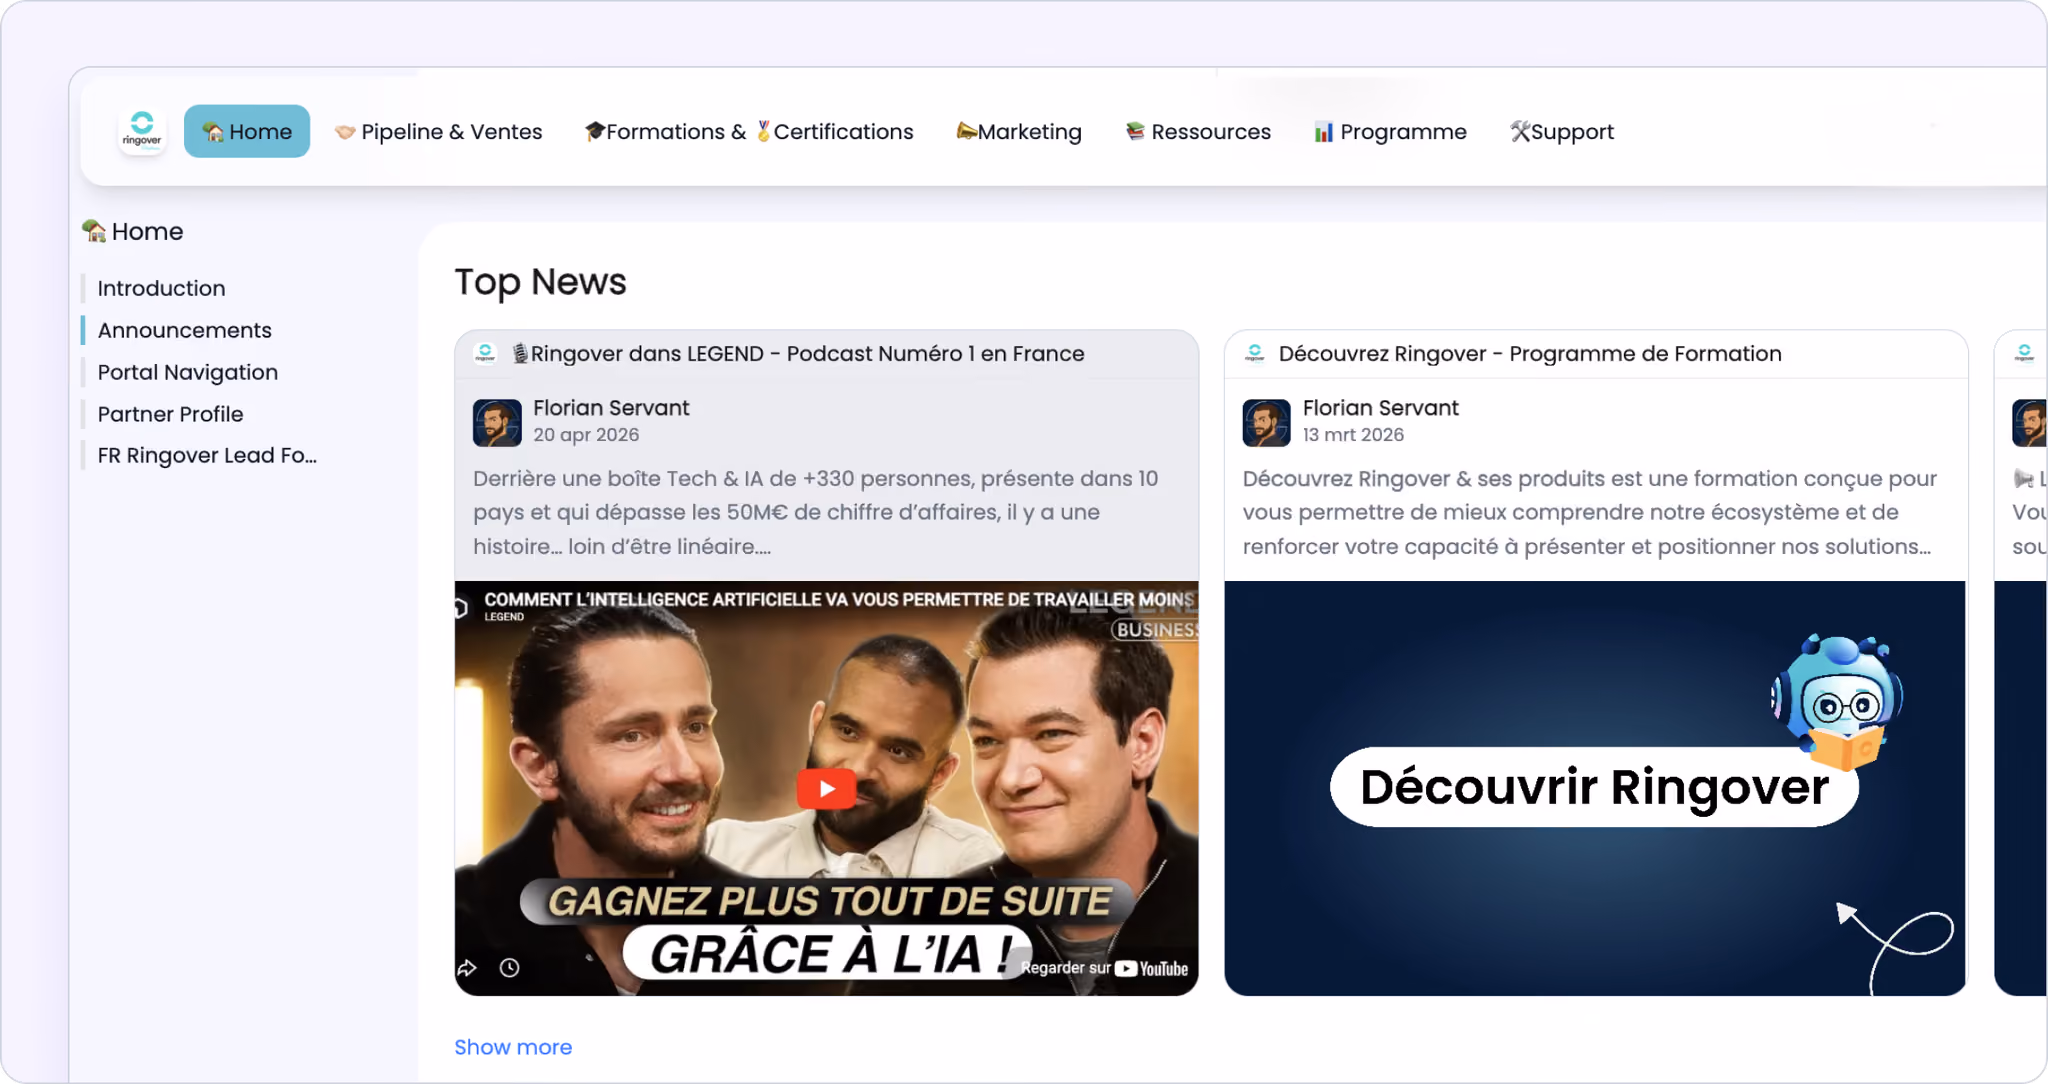Select the Programme tab
Viewport: 2048px width, 1084px height.
[1390, 132]
